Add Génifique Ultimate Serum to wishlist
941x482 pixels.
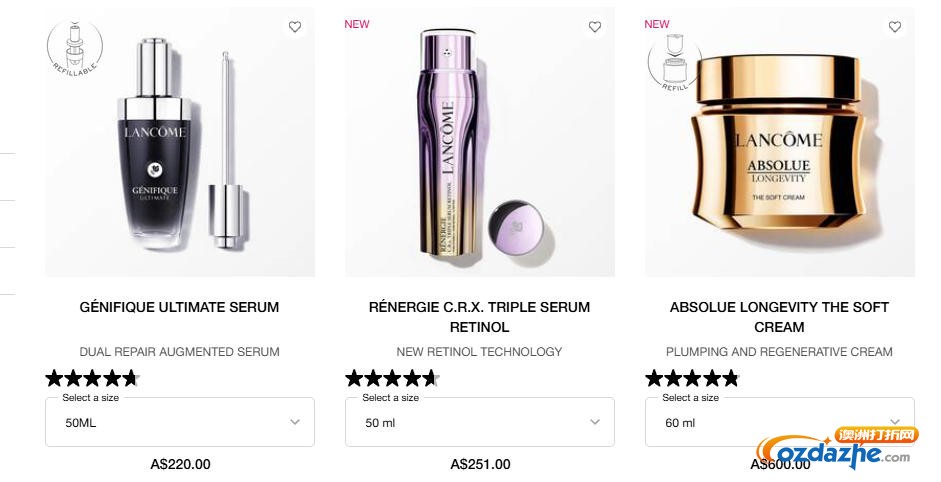point(295,26)
